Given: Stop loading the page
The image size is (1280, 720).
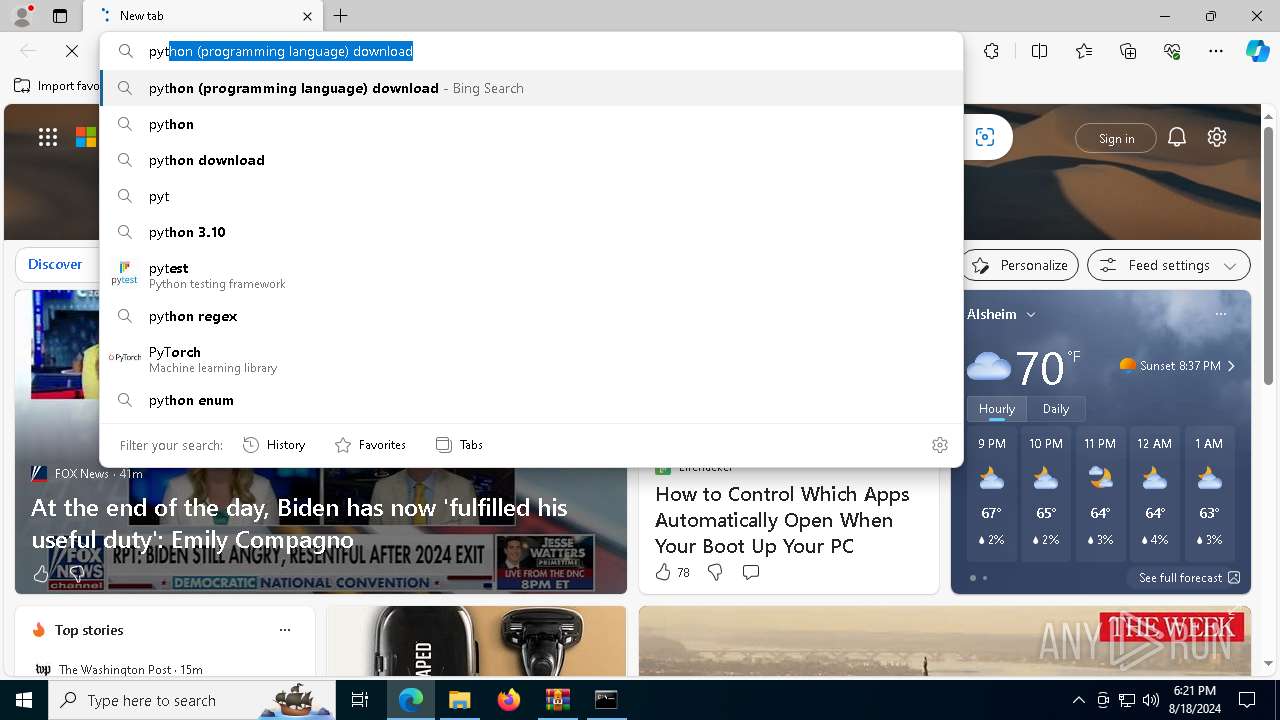Looking at the screenshot, I should tap(72, 51).
